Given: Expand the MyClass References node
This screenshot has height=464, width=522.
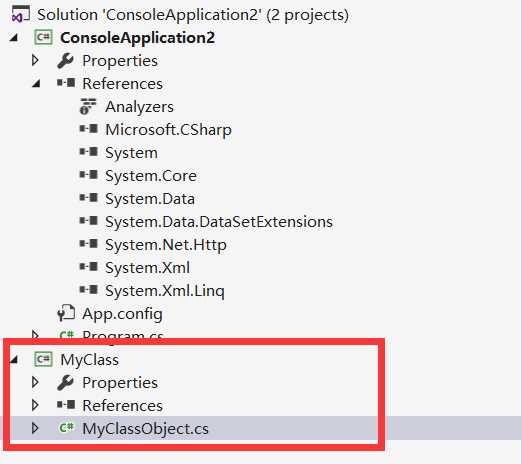Looking at the screenshot, I should click(35, 405).
